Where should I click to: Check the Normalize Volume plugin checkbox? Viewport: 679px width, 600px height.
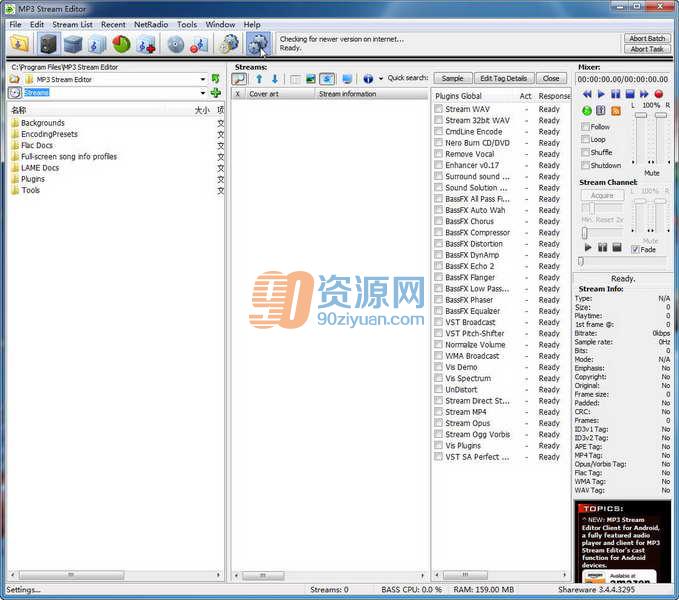coord(439,344)
